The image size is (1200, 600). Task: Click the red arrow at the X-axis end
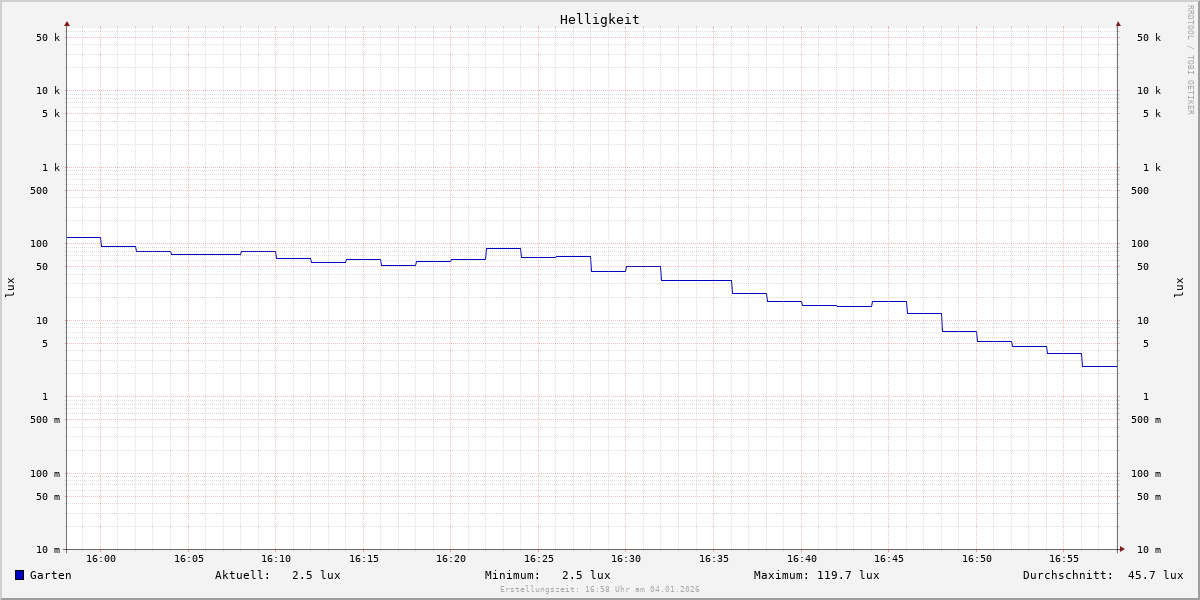click(1122, 549)
